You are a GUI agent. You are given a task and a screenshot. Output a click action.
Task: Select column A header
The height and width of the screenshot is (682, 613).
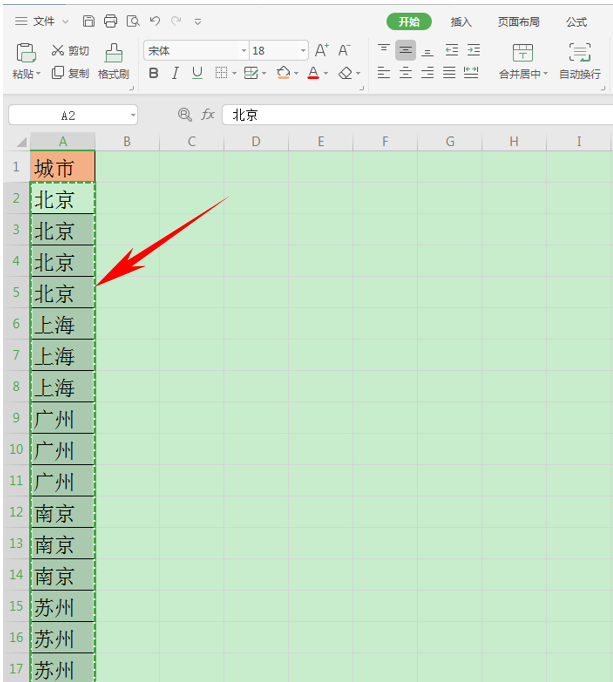[x=63, y=141]
